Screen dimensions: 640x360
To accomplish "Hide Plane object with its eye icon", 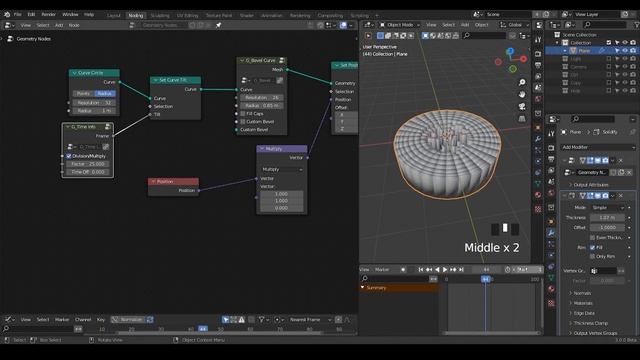I will [625, 51].
